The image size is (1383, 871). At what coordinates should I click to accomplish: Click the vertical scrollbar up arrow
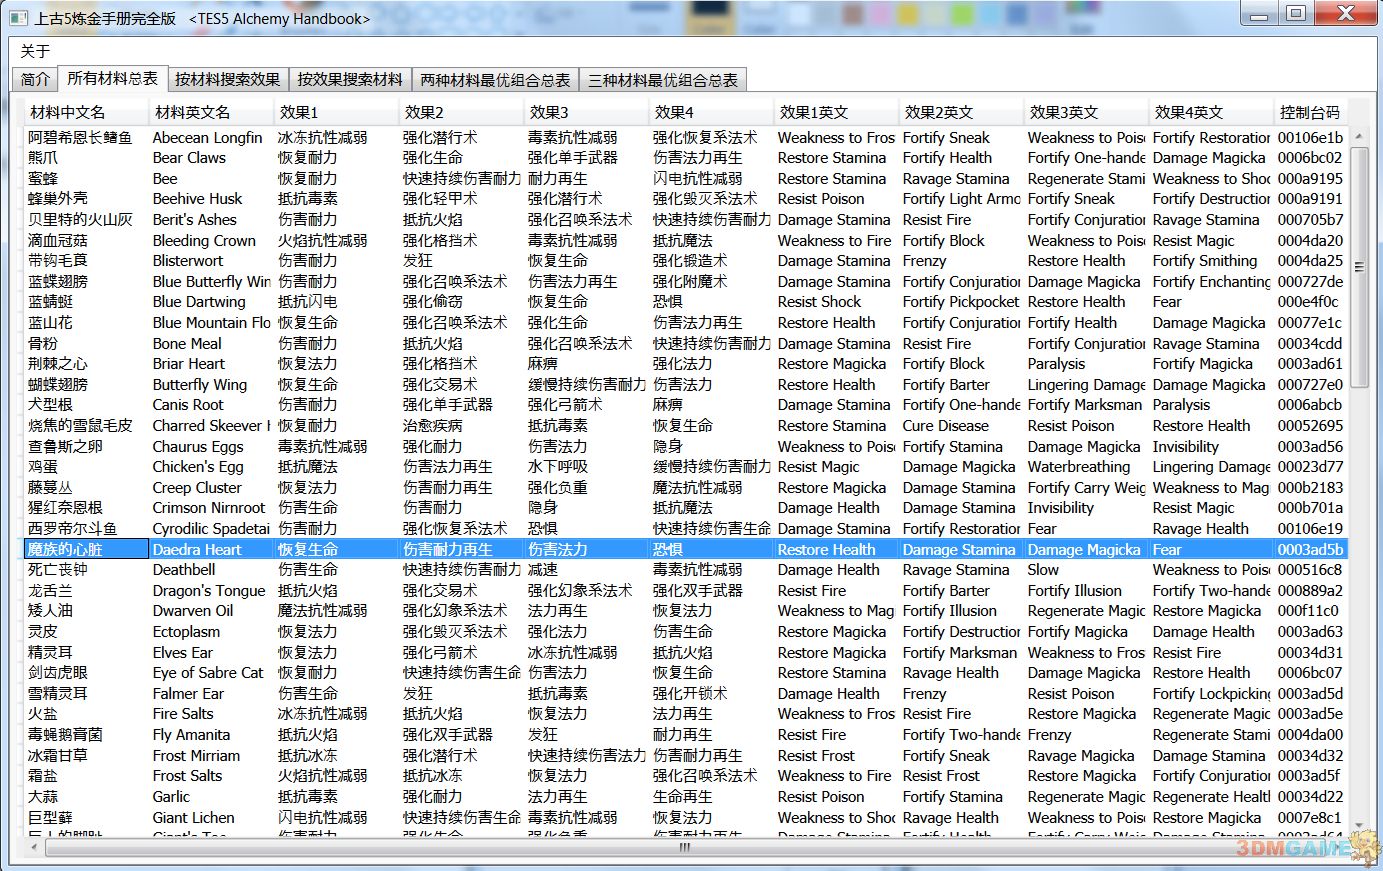click(x=1358, y=135)
